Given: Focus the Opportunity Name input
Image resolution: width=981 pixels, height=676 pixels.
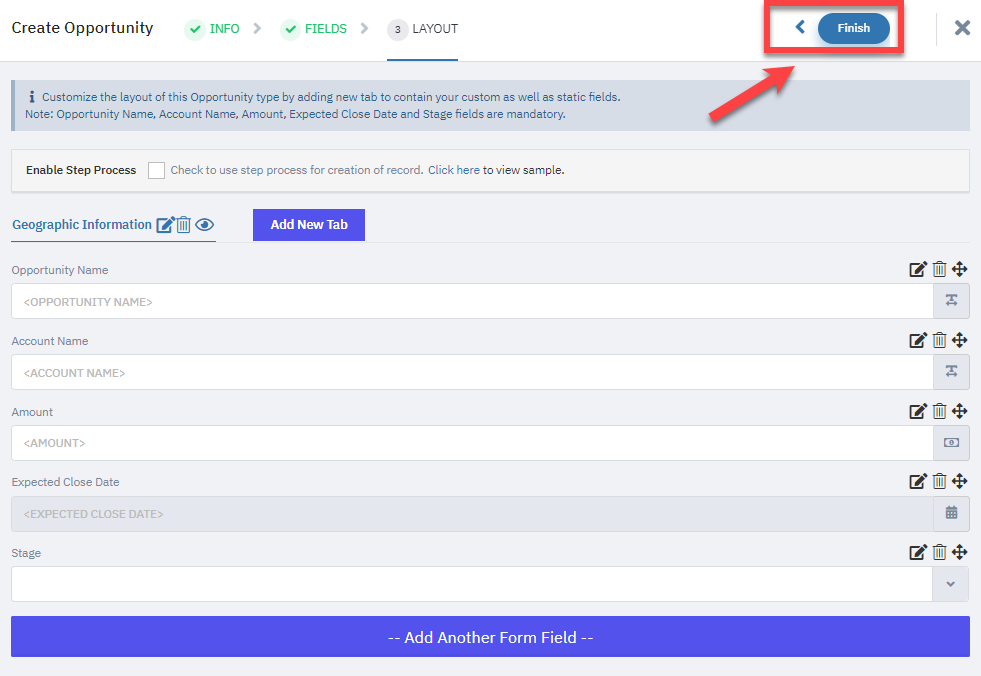Looking at the screenshot, I should pyautogui.click(x=472, y=301).
